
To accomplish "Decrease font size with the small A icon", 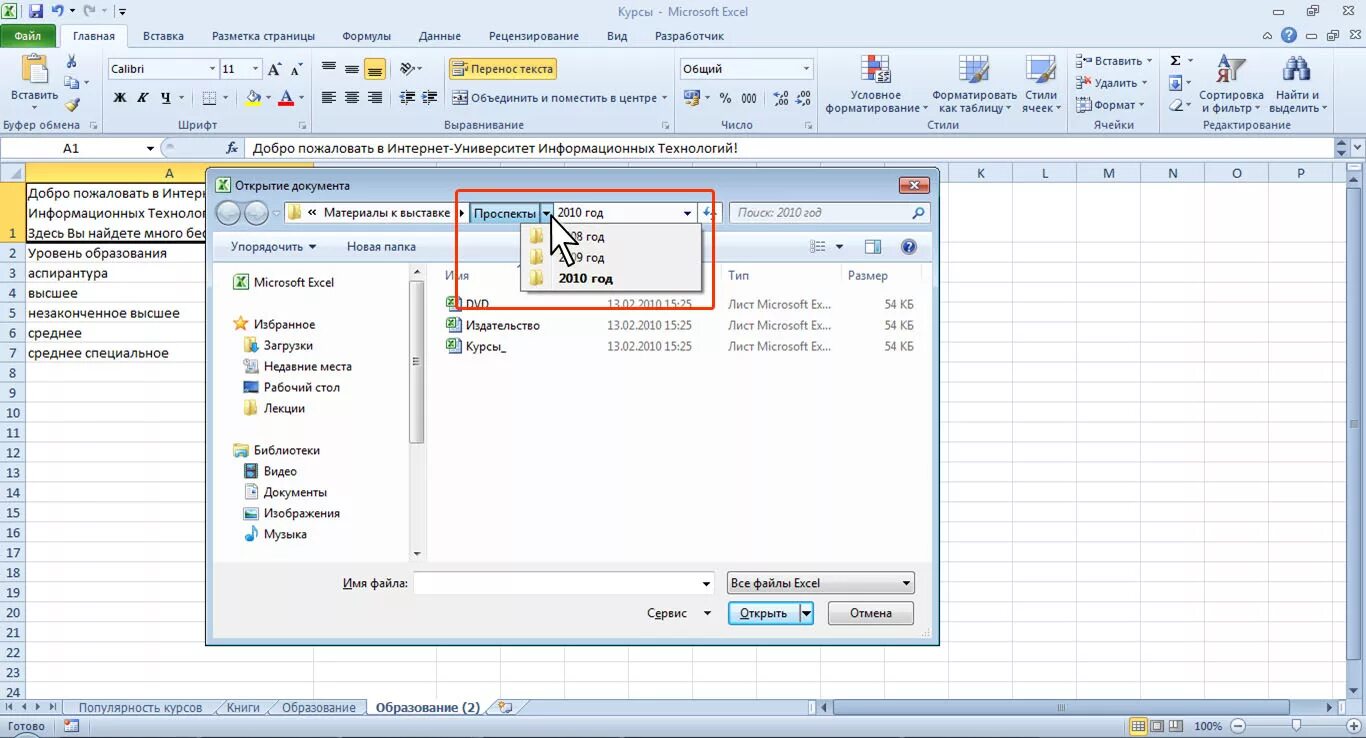I will (297, 69).
